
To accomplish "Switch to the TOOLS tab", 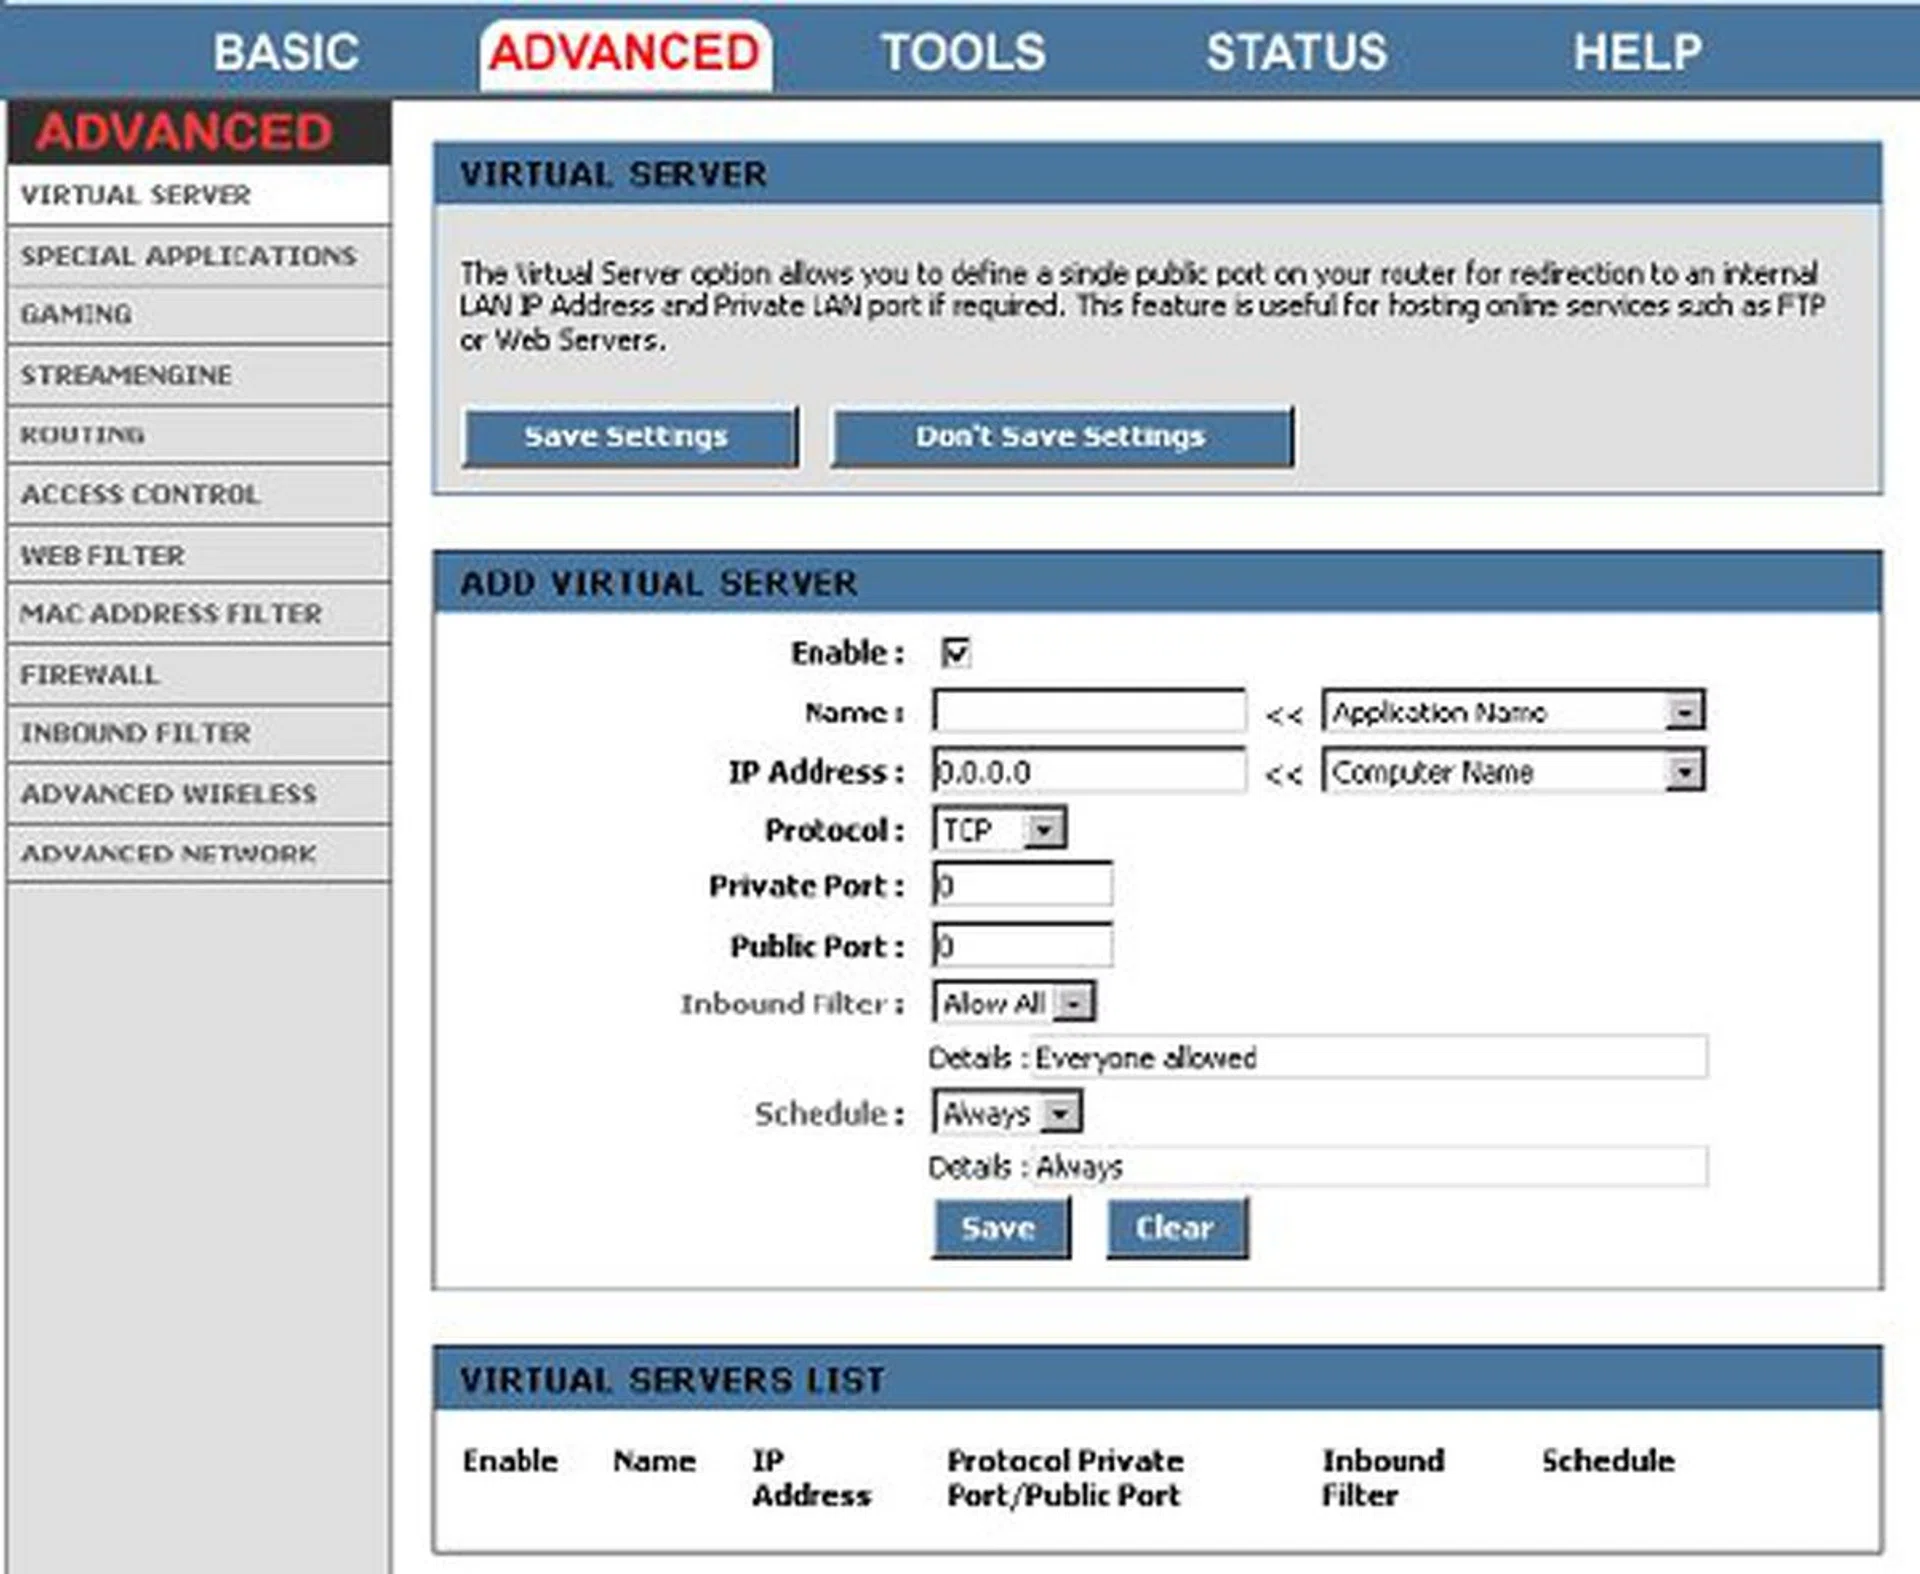I will tap(963, 51).
